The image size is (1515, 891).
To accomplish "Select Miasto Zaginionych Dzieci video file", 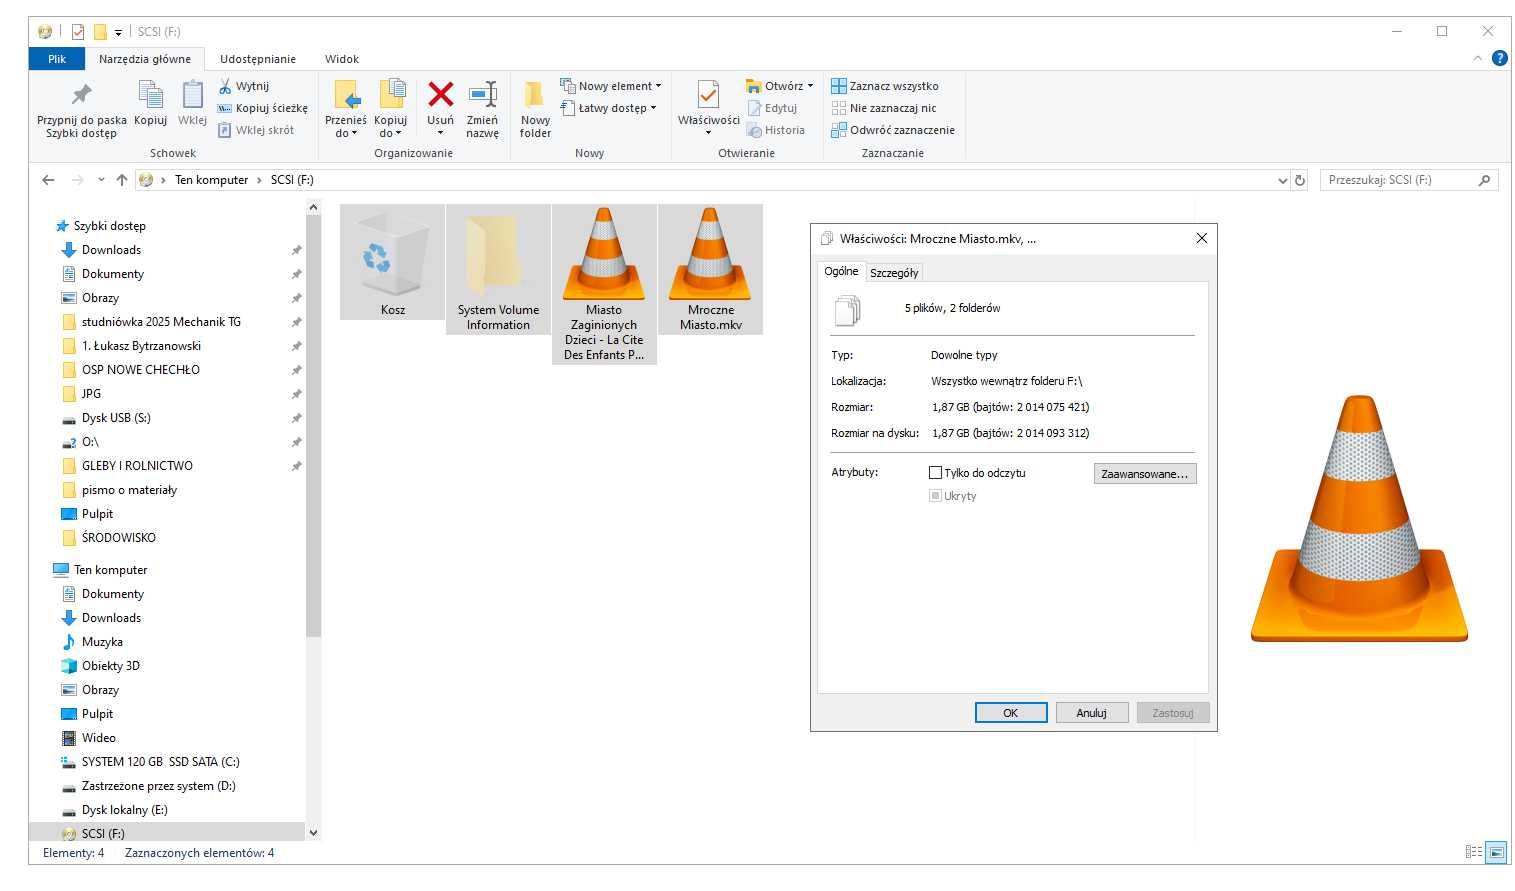I will [x=604, y=284].
